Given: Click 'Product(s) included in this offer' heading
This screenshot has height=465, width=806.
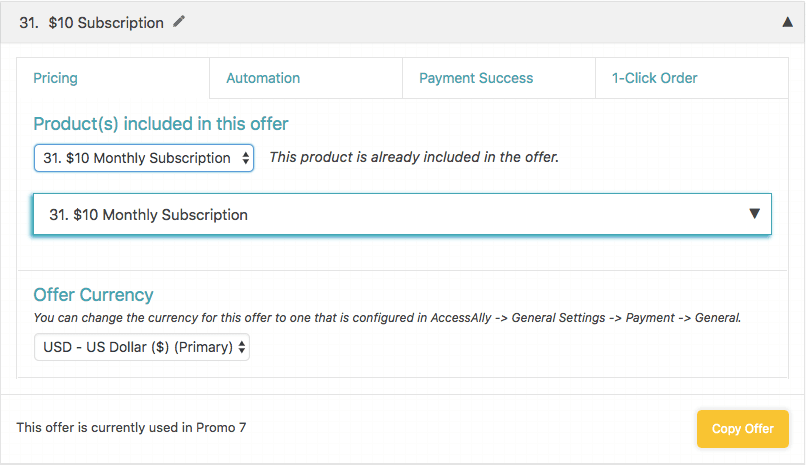Looking at the screenshot, I should 161,124.
